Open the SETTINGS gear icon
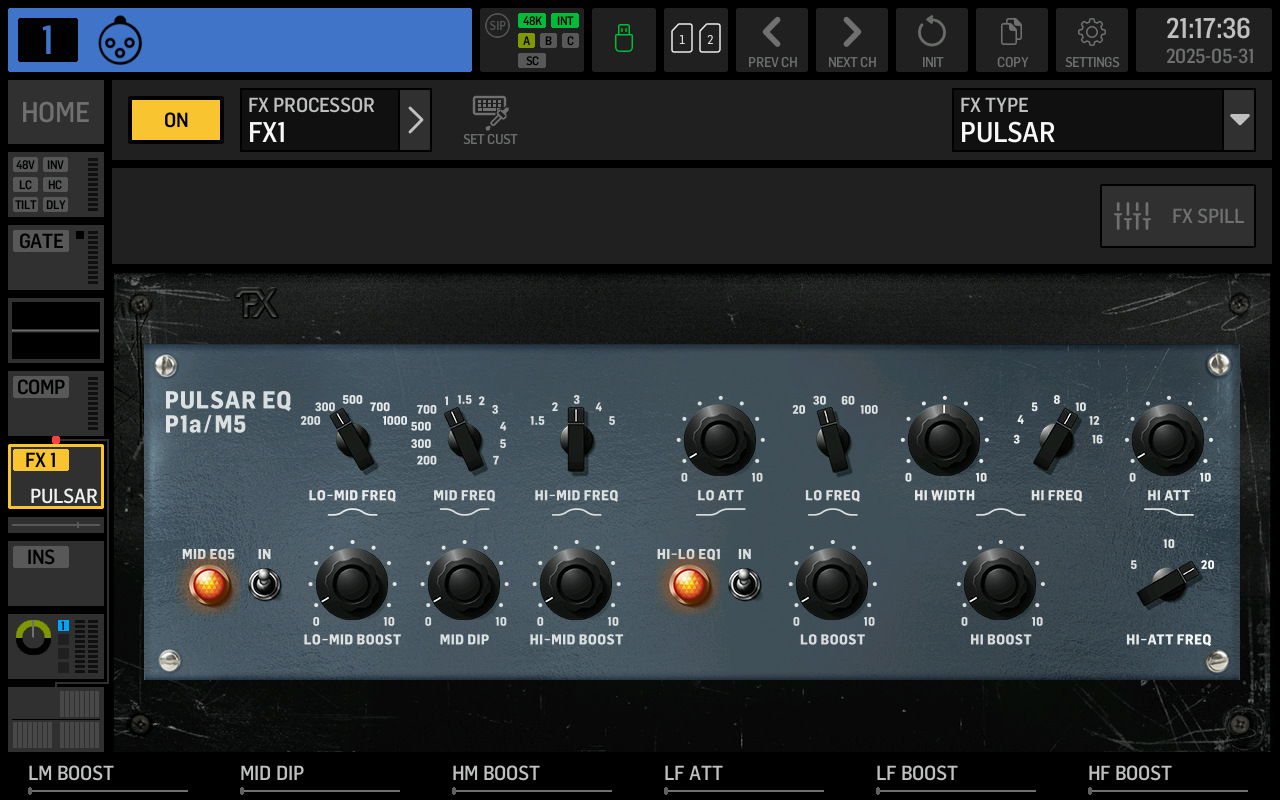 click(1091, 40)
